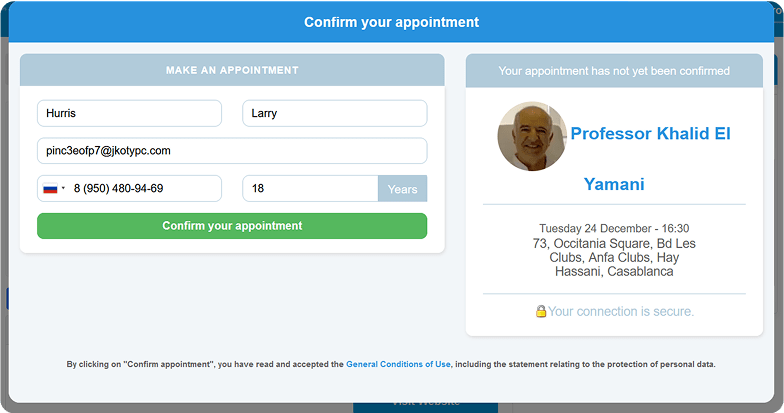Select the first name field containing Larry
The width and height of the screenshot is (784, 413).
tap(334, 114)
